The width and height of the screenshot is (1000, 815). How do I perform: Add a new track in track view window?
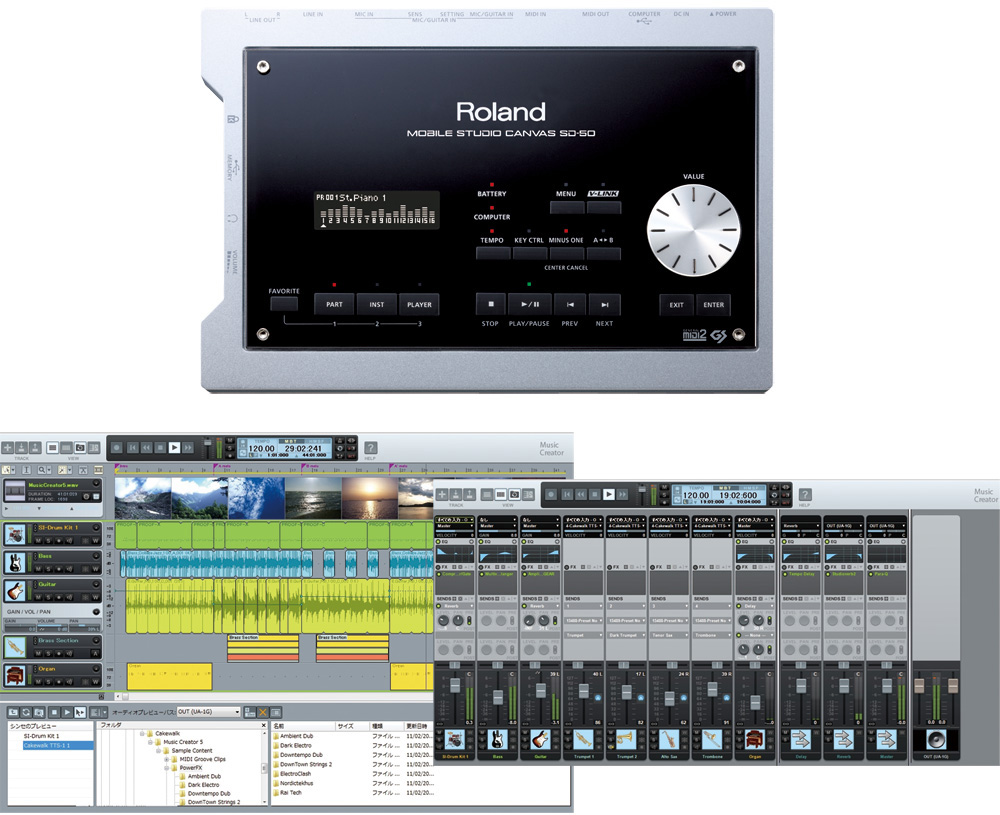tap(8, 448)
